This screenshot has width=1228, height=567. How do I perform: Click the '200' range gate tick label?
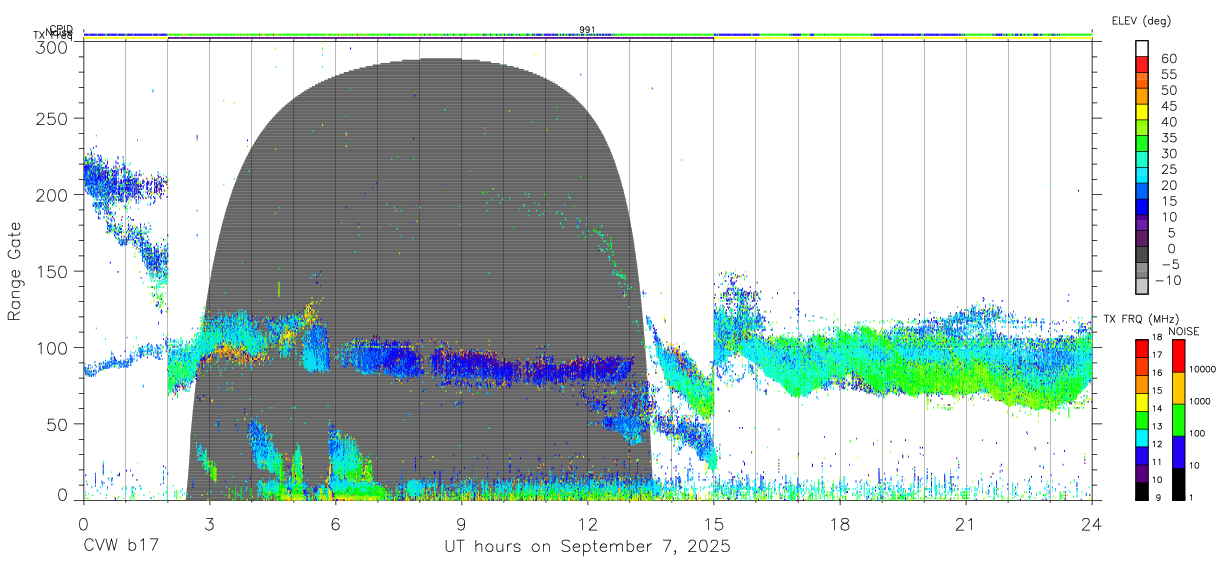(x=52, y=195)
